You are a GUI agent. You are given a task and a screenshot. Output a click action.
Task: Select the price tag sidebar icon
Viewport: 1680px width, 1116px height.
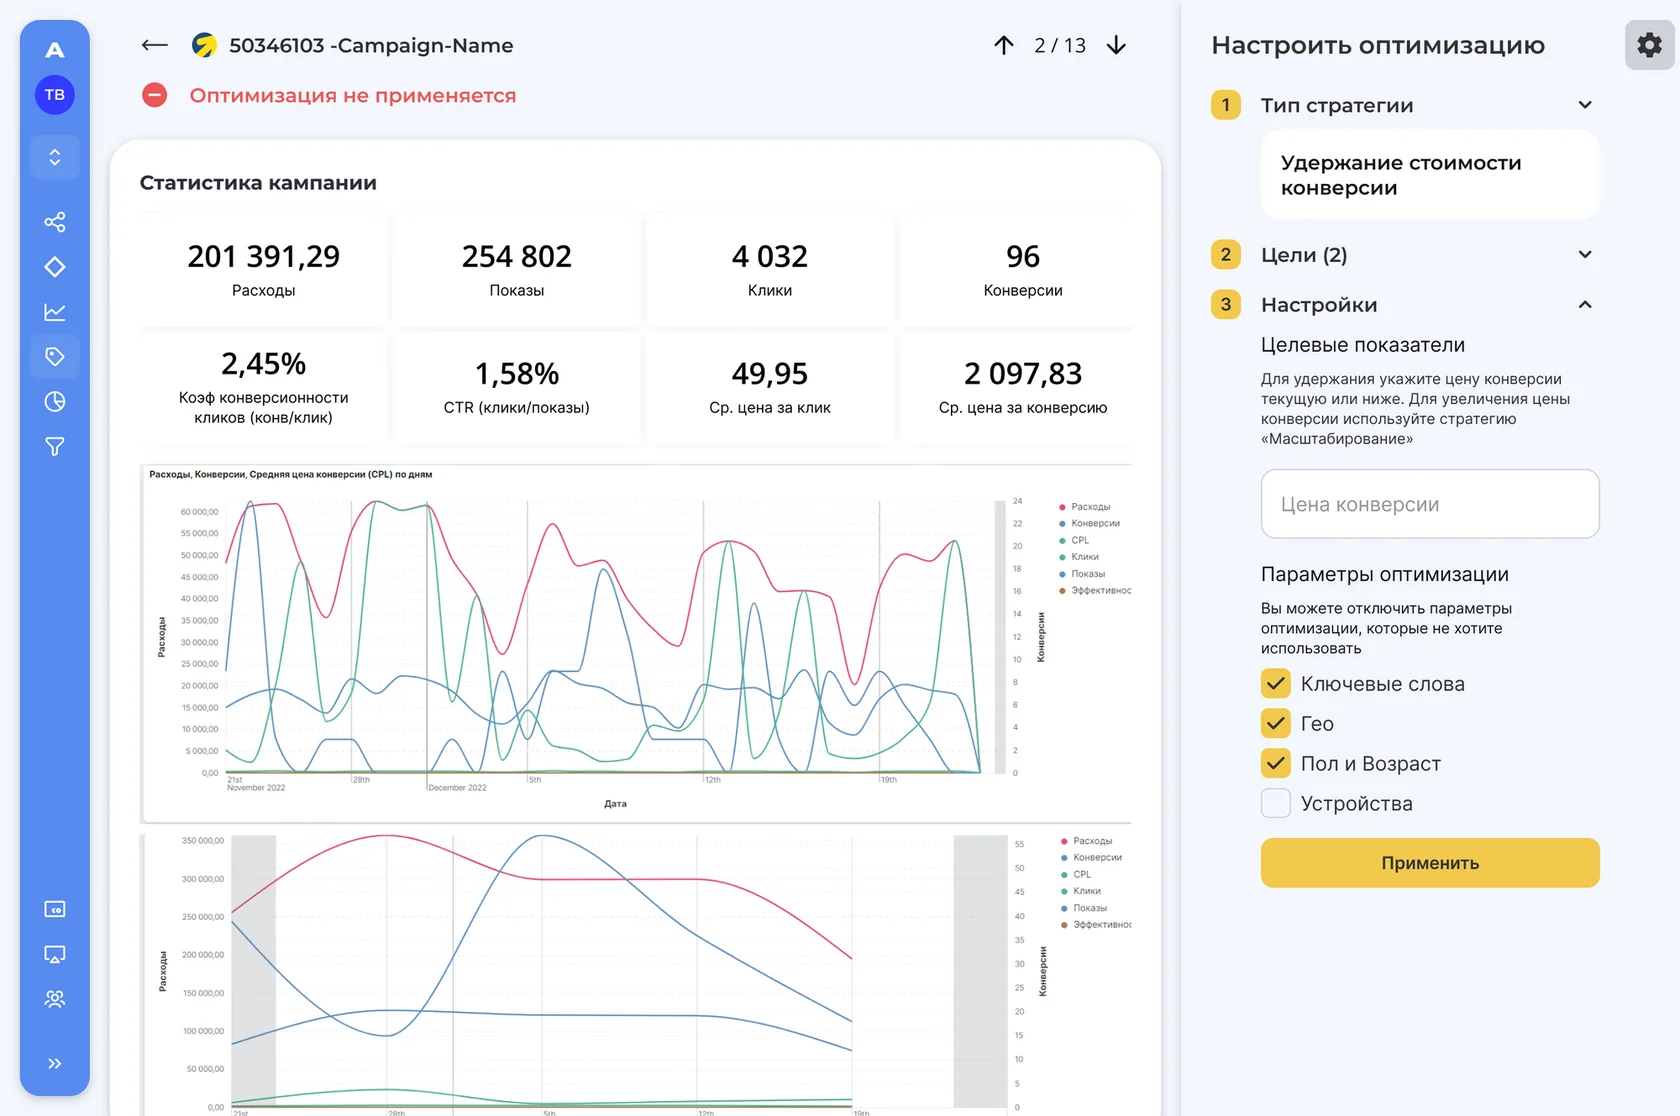coord(55,356)
